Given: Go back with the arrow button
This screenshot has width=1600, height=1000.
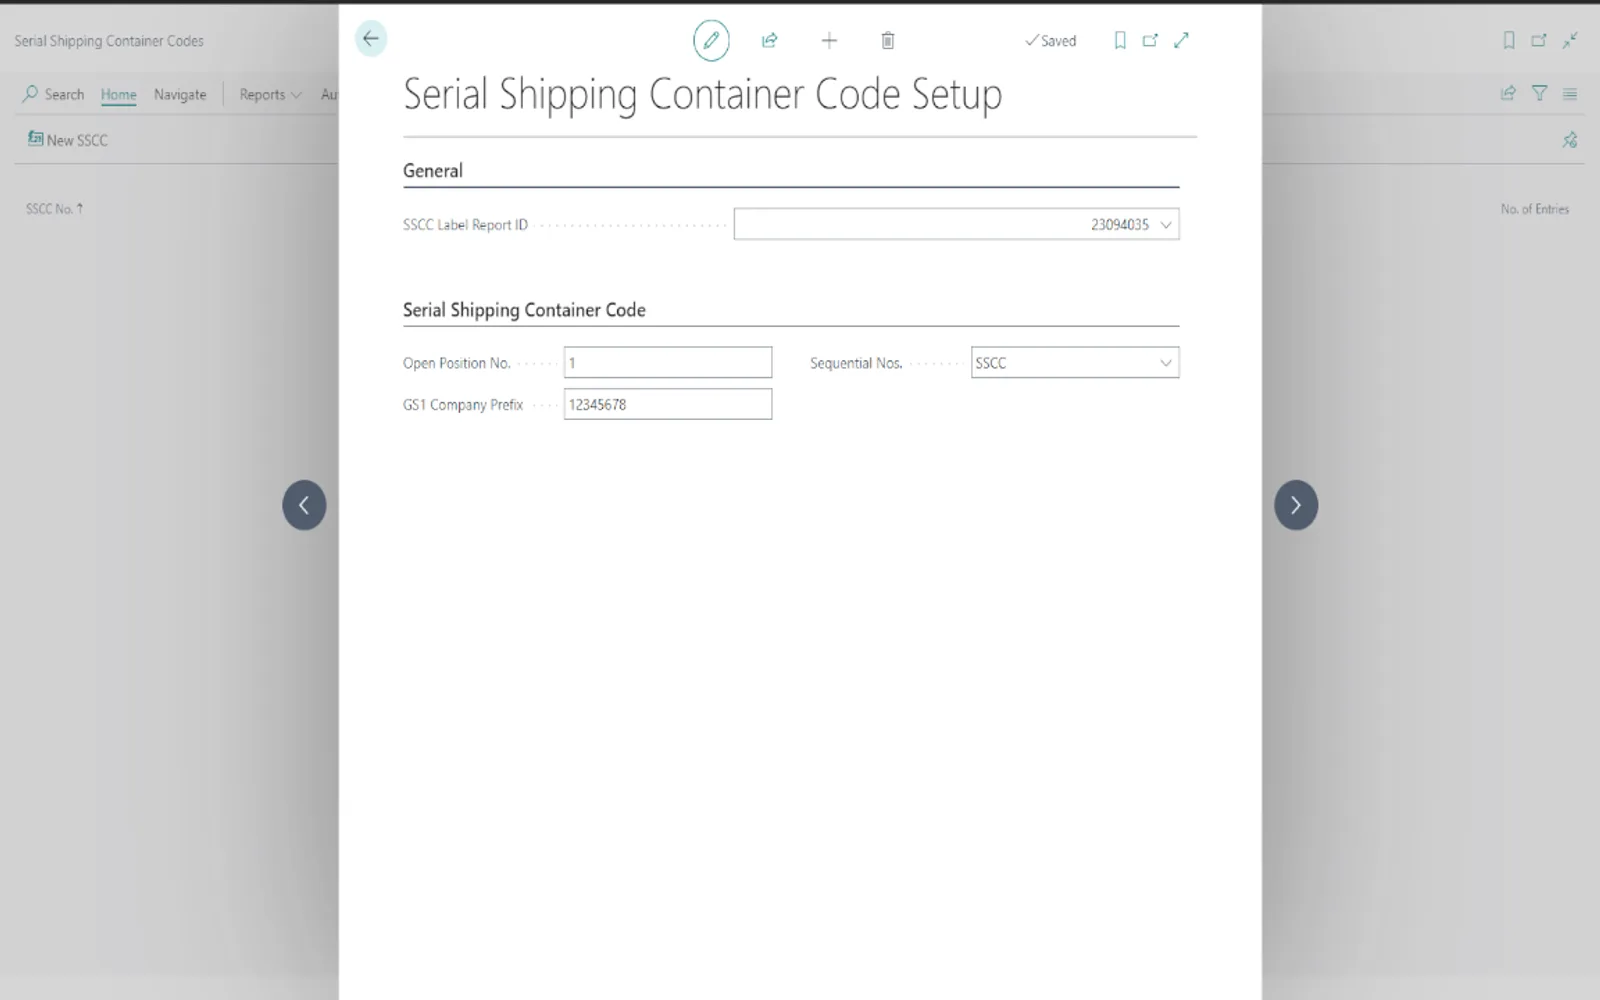Looking at the screenshot, I should tap(371, 39).
